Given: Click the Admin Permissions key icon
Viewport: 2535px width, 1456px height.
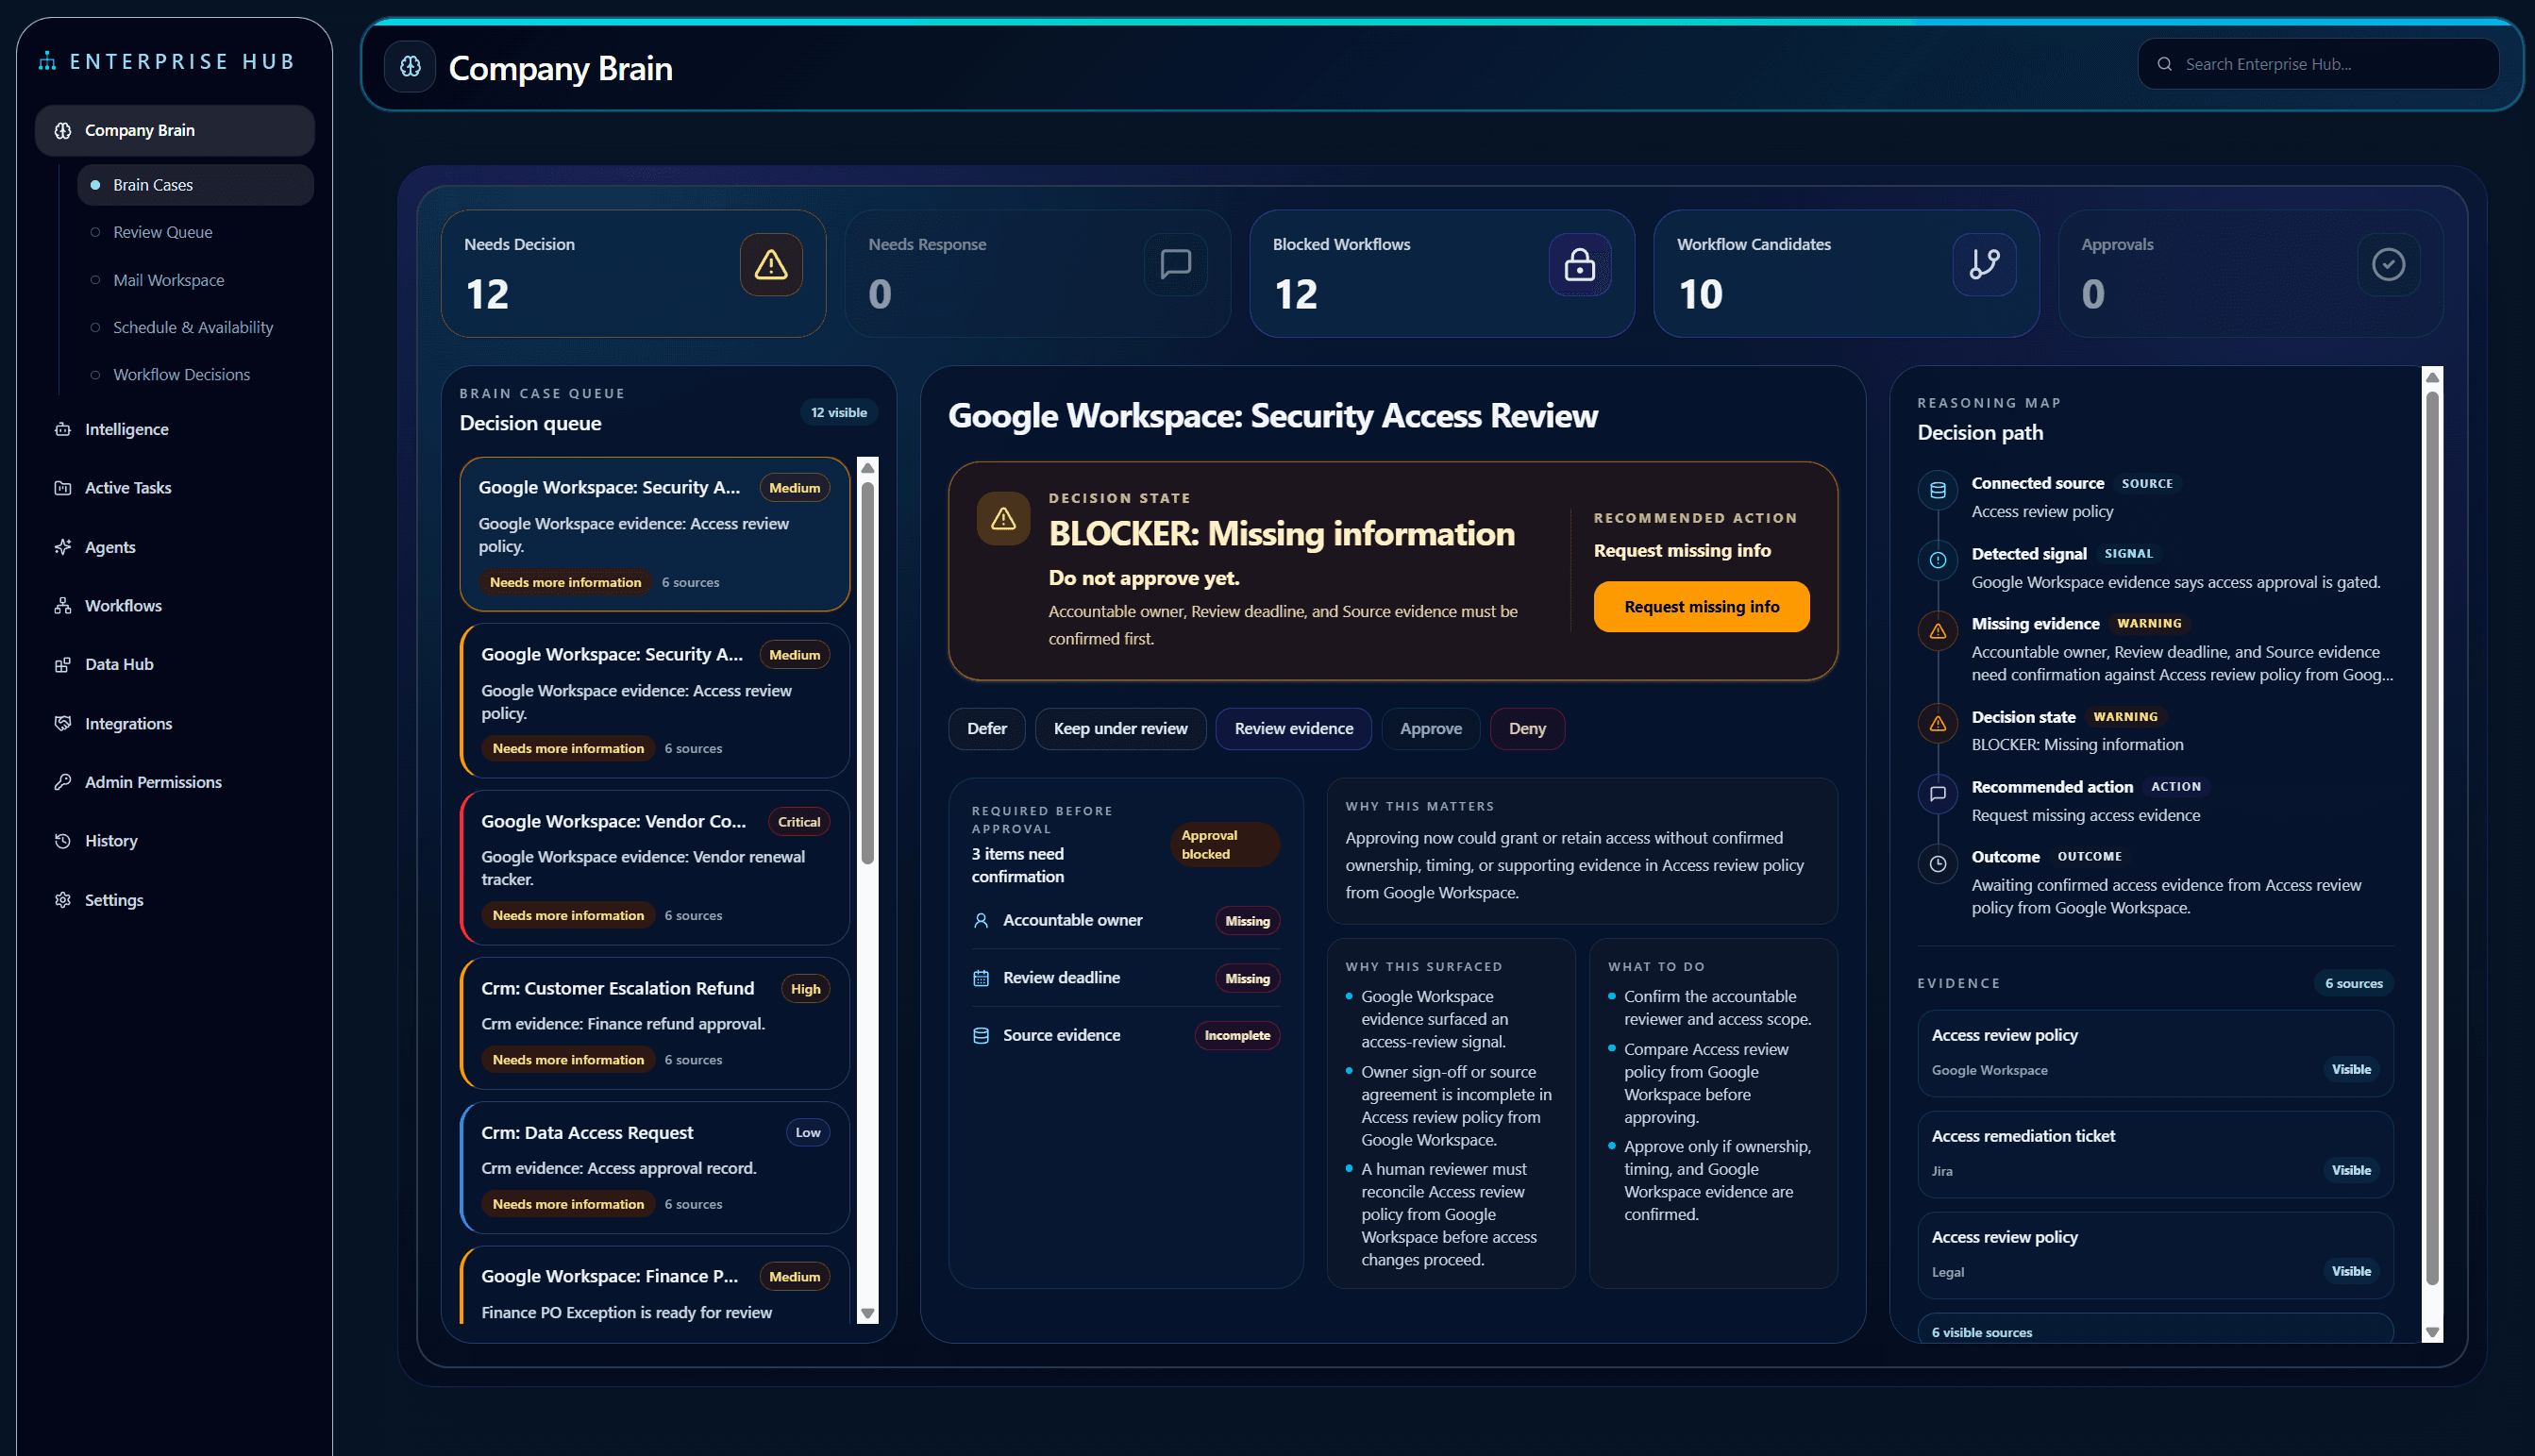Looking at the screenshot, I should (63, 782).
